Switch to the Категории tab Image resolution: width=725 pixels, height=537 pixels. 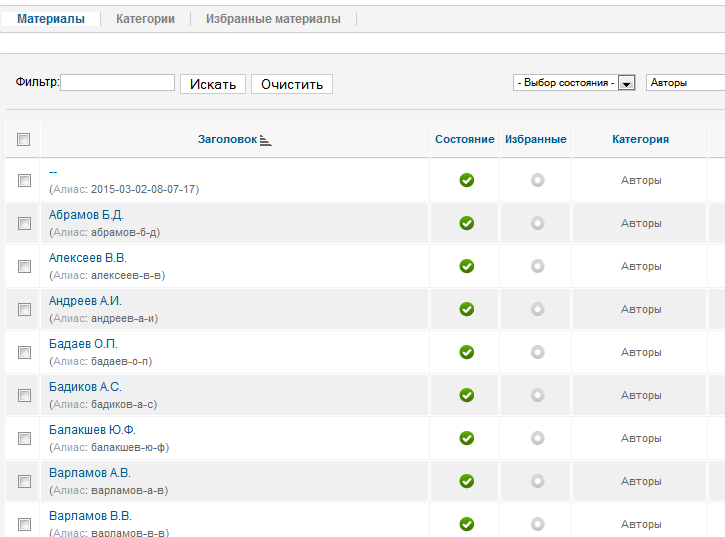145,19
